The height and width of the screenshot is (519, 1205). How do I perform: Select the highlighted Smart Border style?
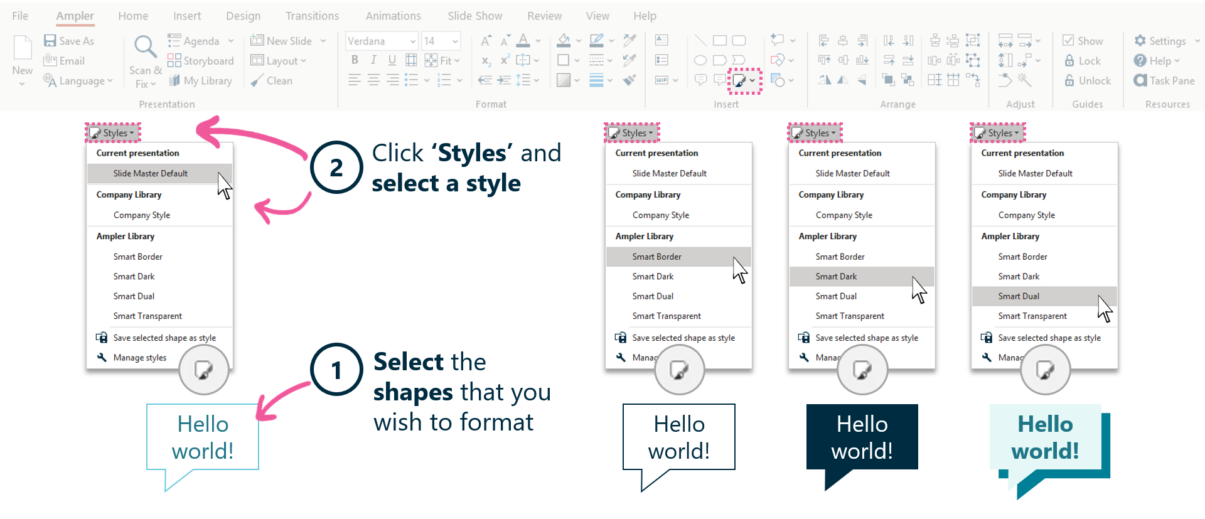tap(678, 257)
